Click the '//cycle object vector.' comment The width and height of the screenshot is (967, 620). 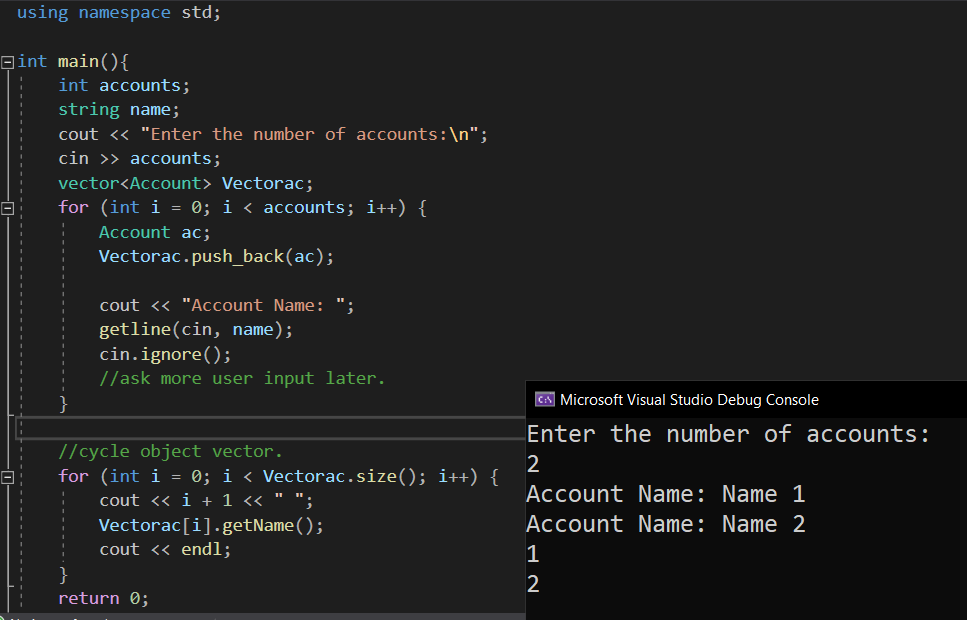(172, 451)
